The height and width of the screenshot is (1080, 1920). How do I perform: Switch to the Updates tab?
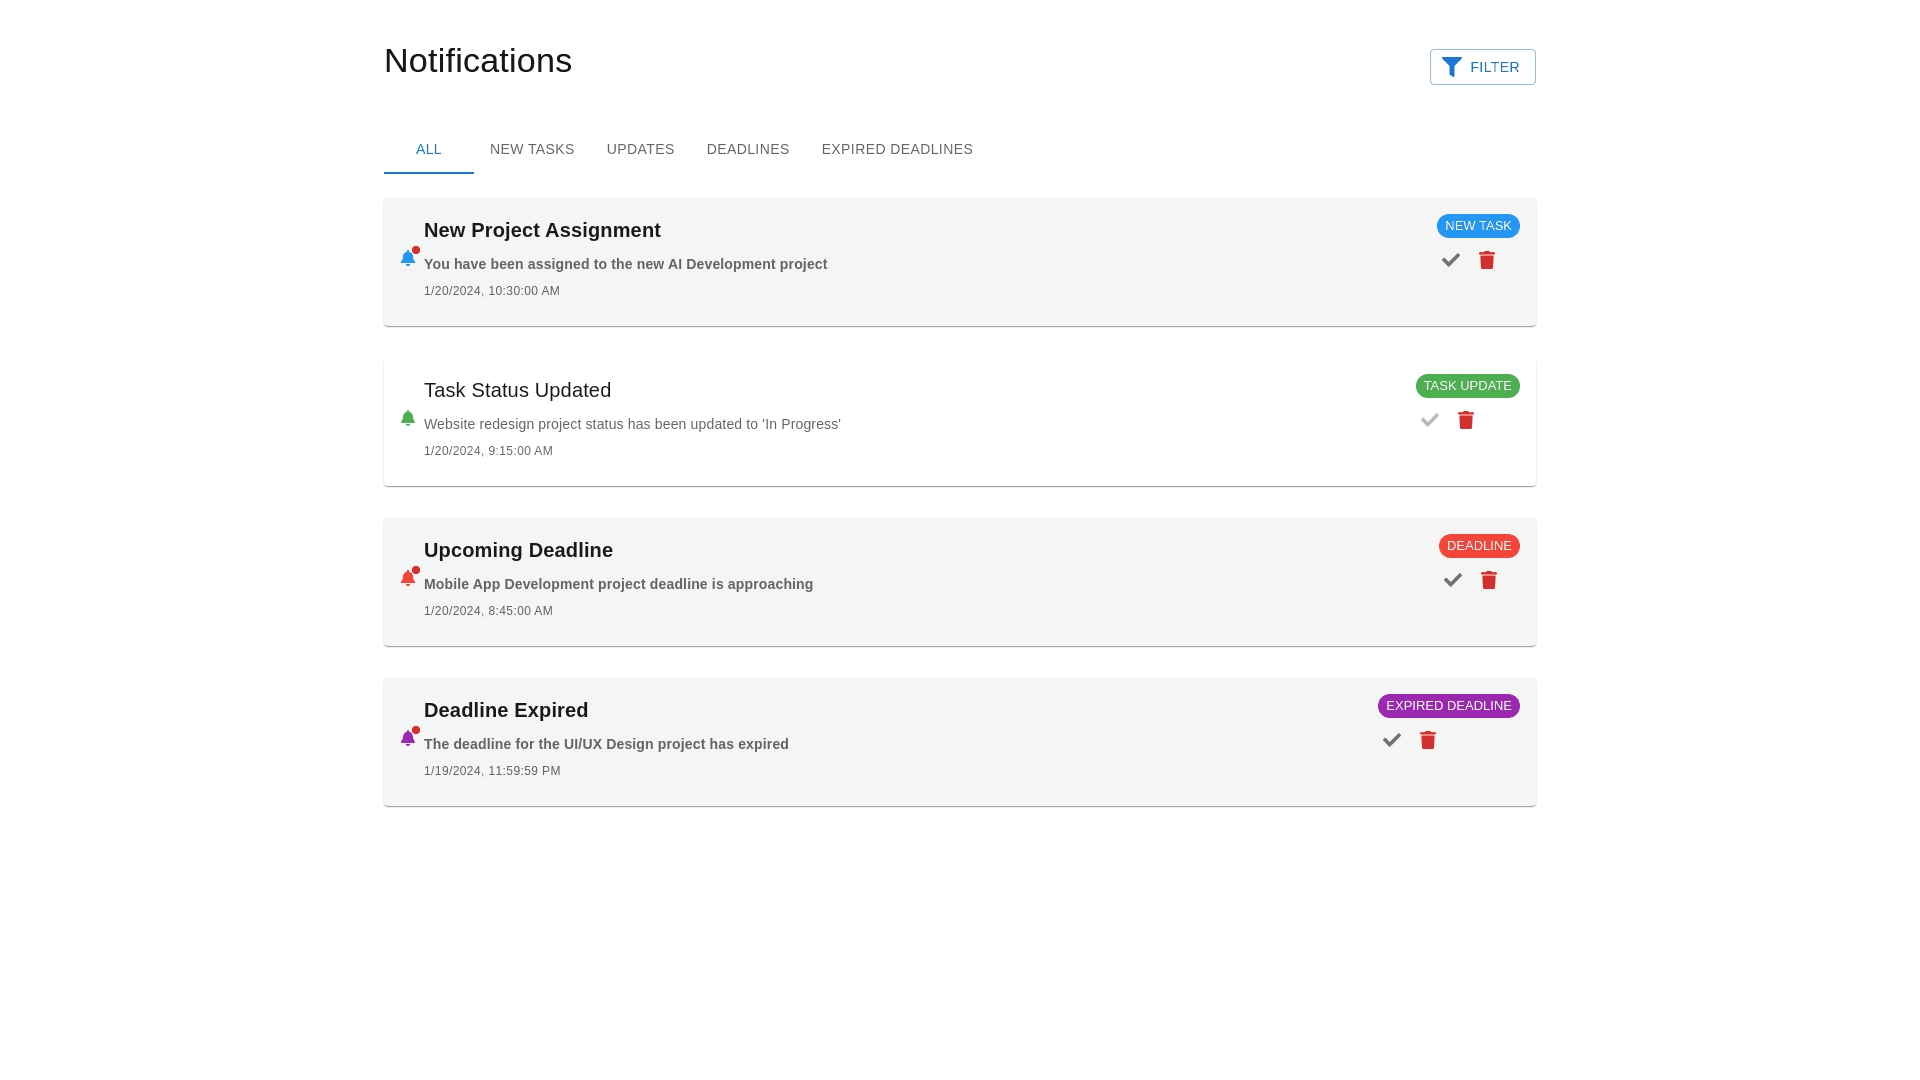tap(640, 149)
